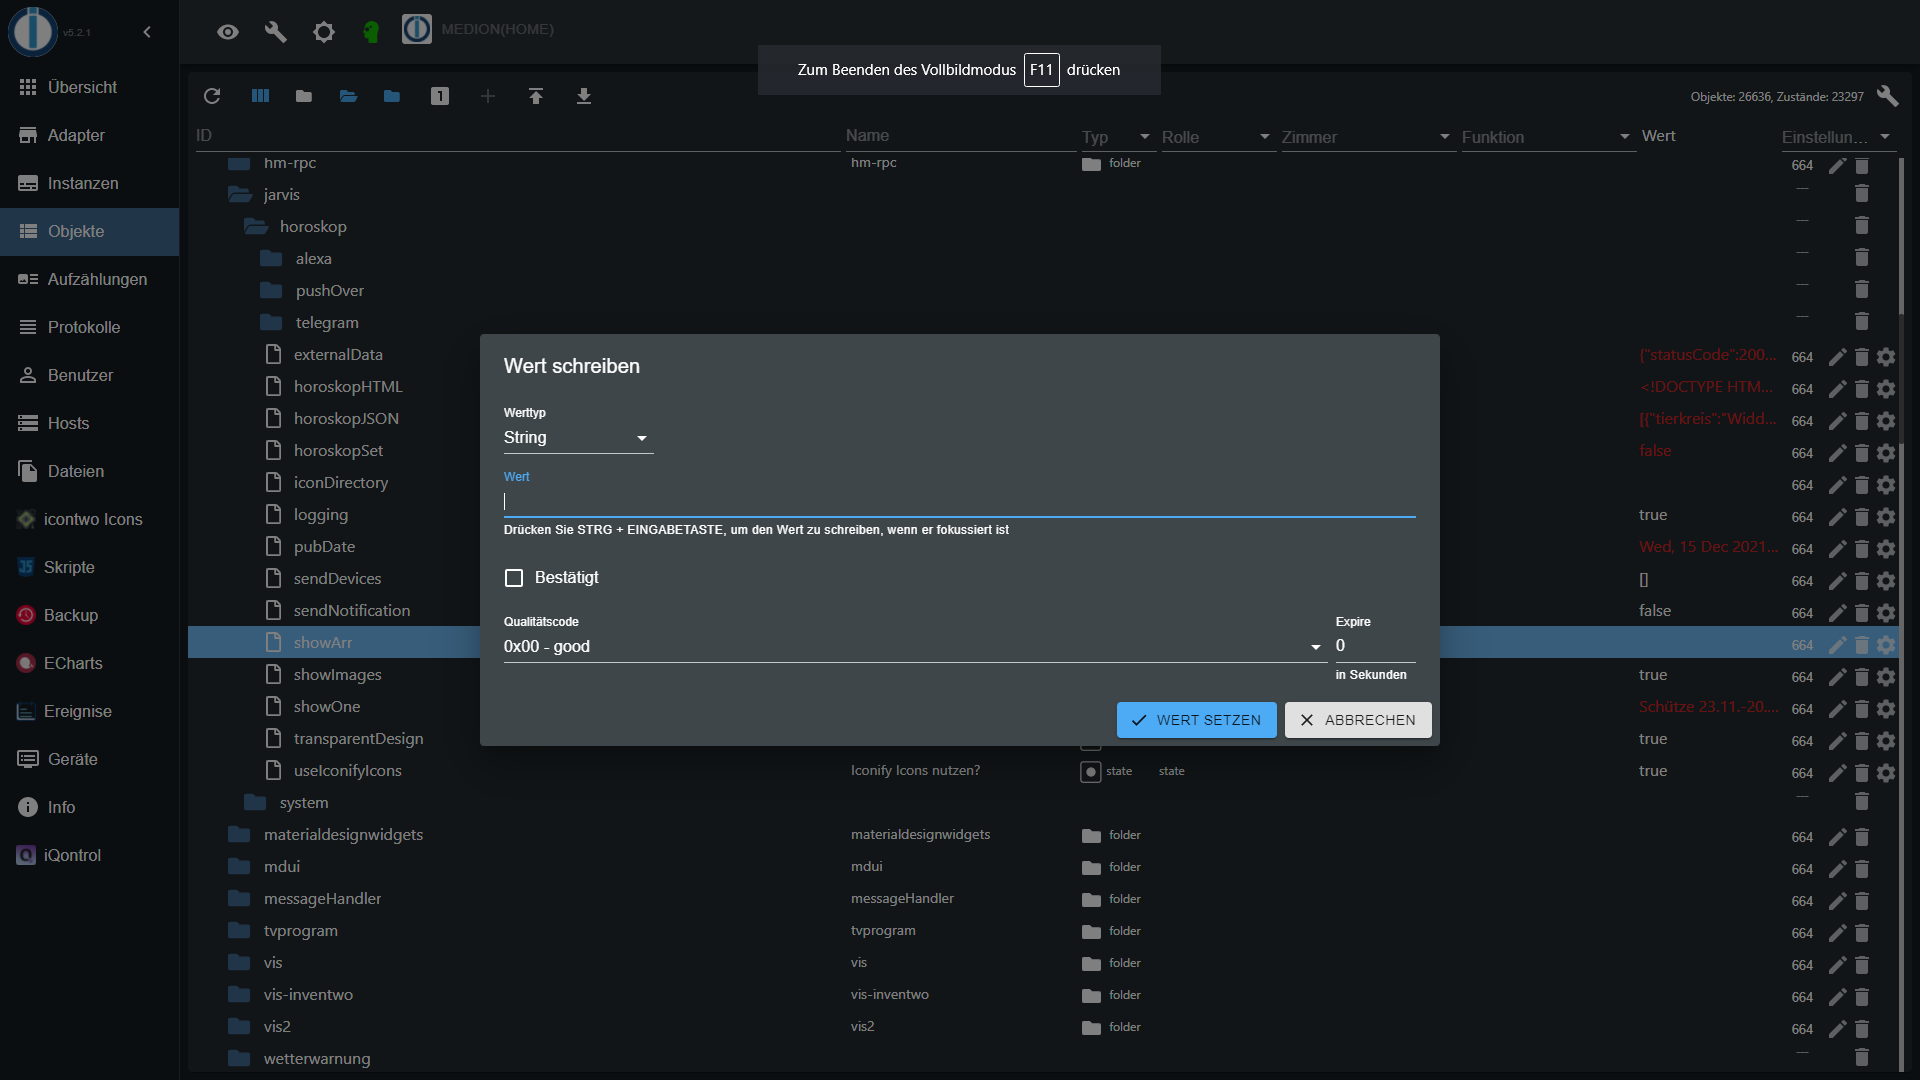Click the edit pencil for the vis2 folder
1920x1080 pixels.
[1837, 1029]
